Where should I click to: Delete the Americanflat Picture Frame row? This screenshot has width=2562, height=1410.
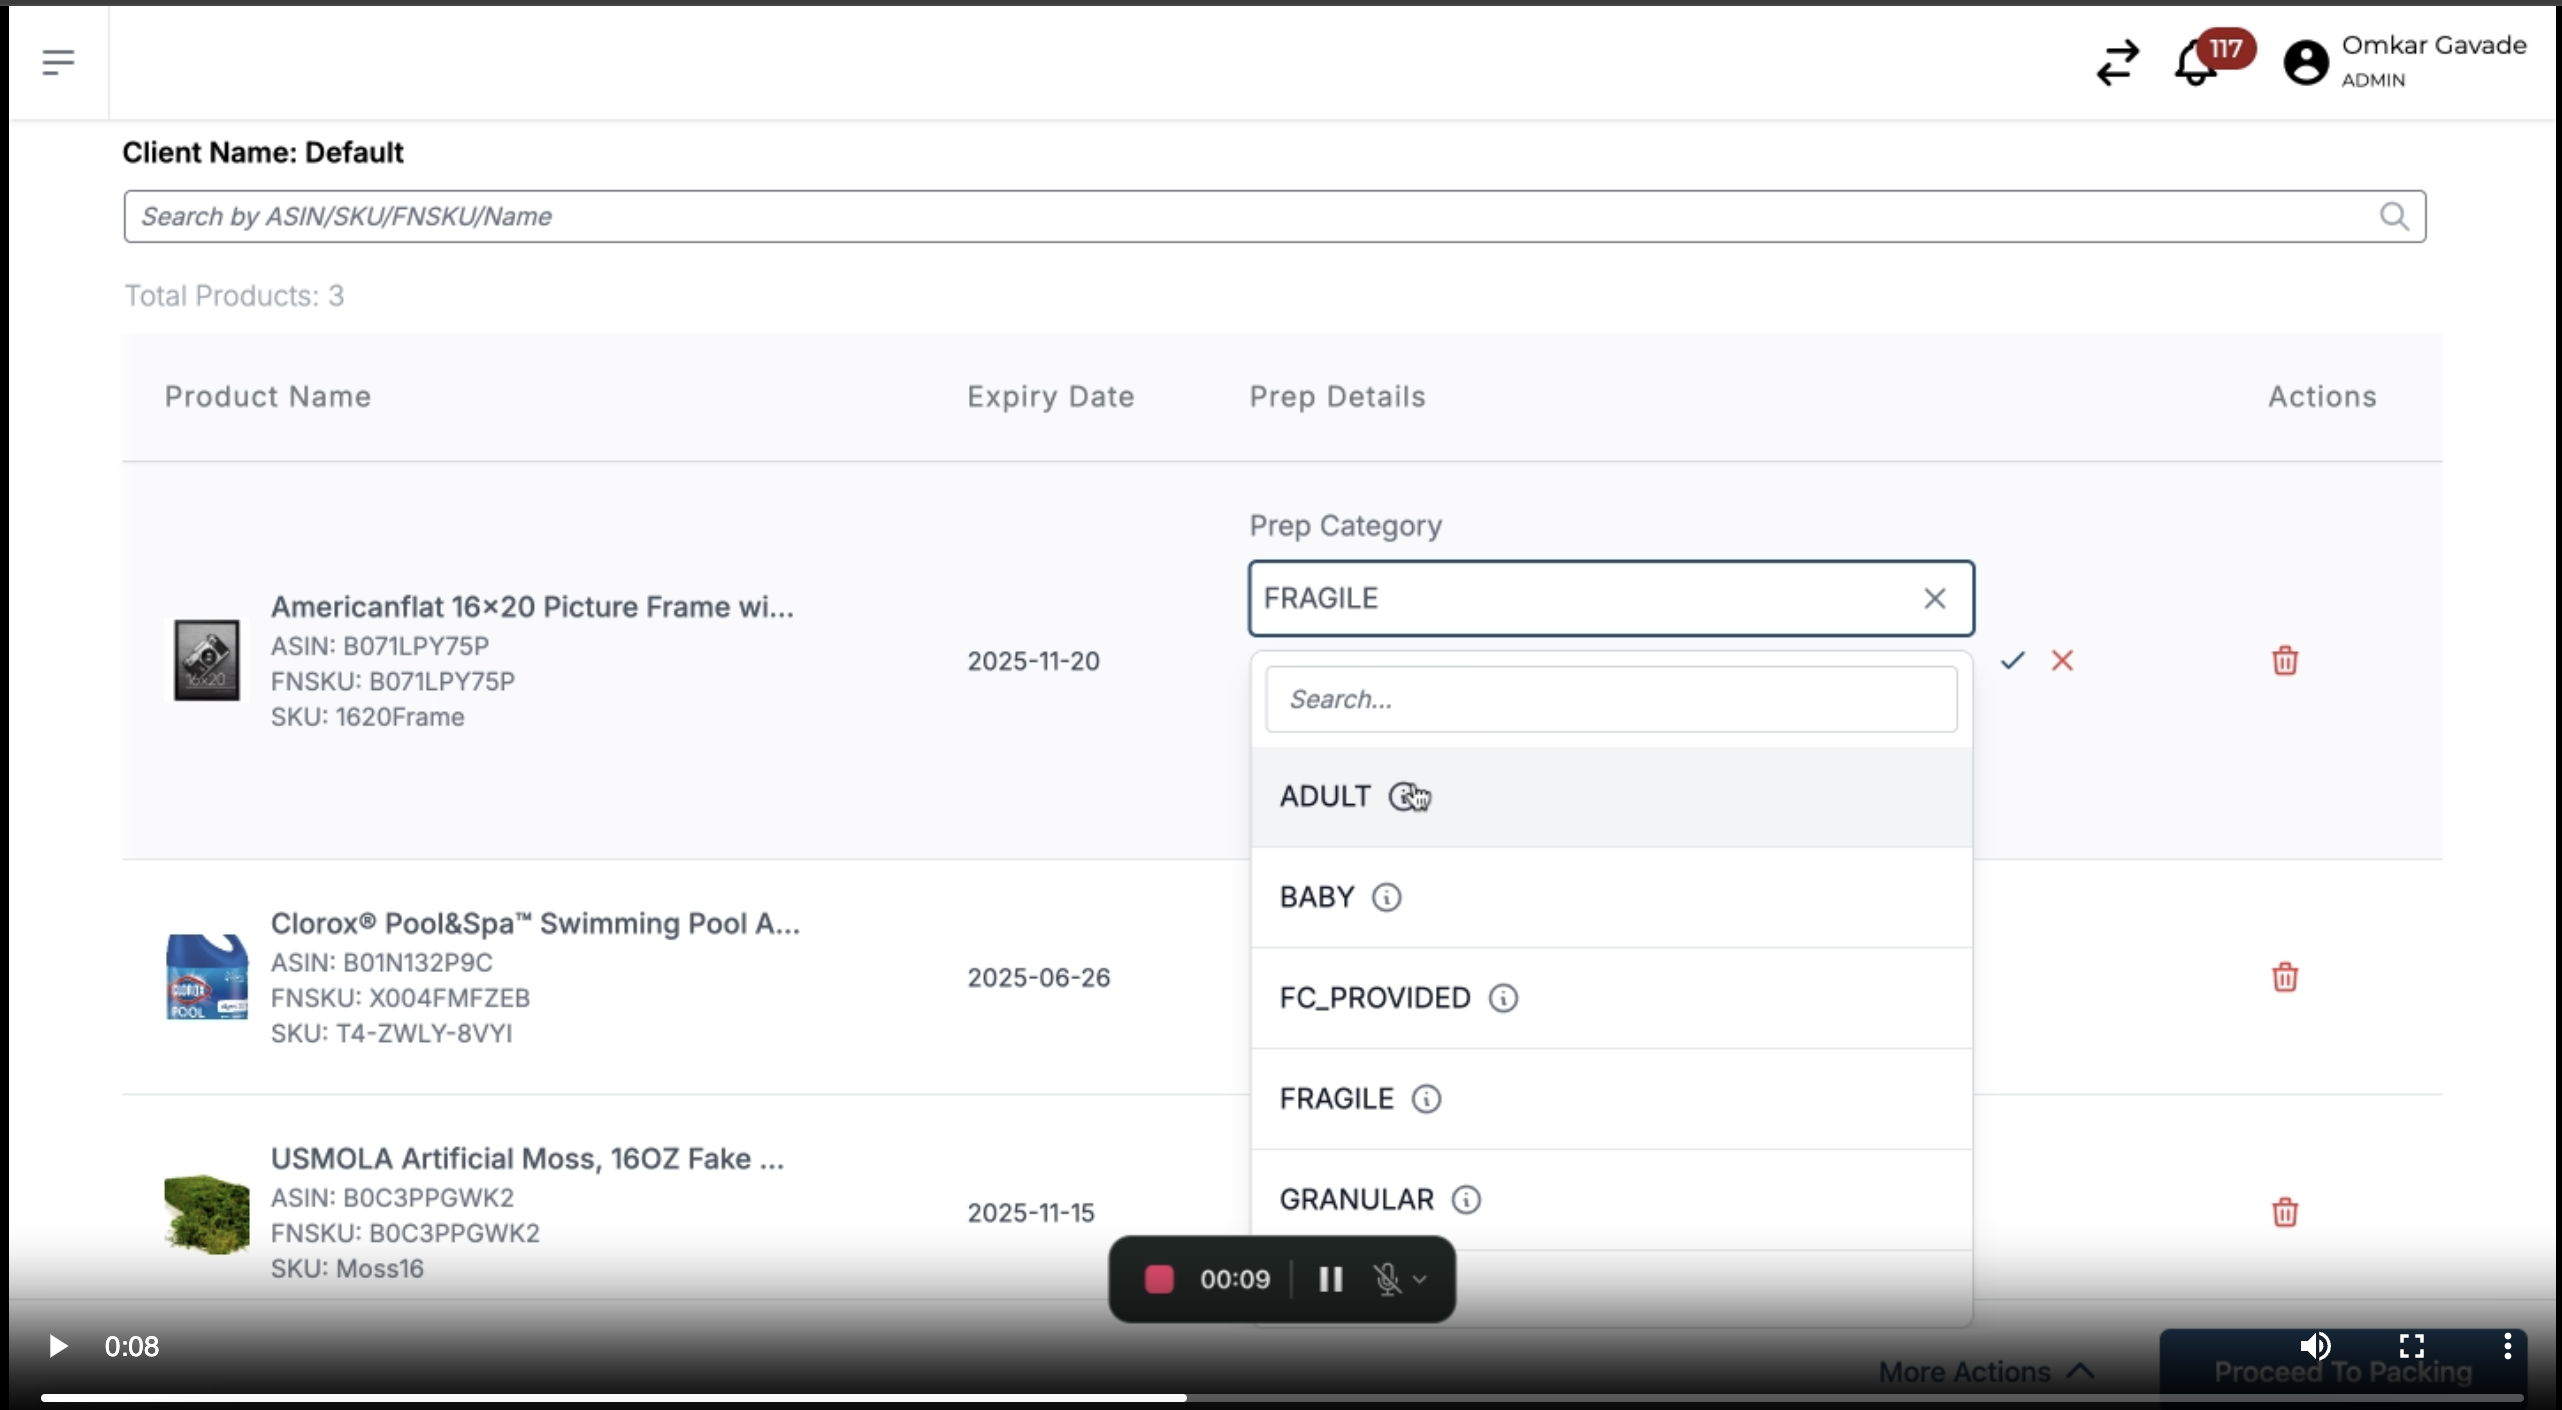[x=2285, y=661]
